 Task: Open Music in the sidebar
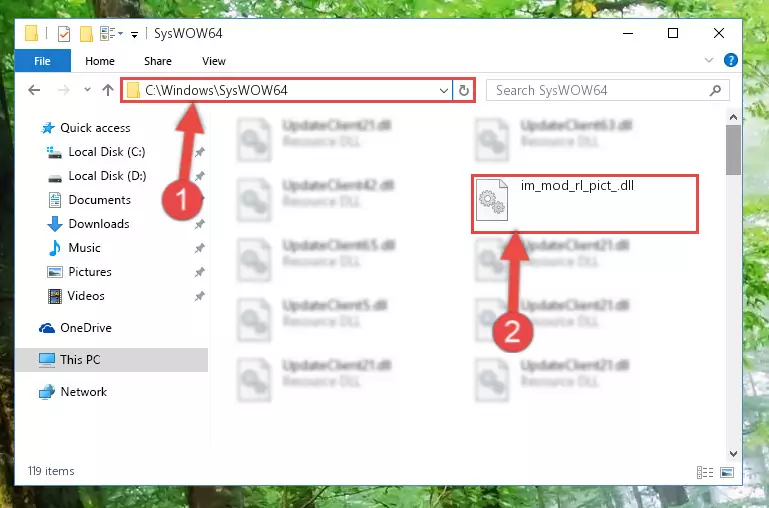point(84,248)
